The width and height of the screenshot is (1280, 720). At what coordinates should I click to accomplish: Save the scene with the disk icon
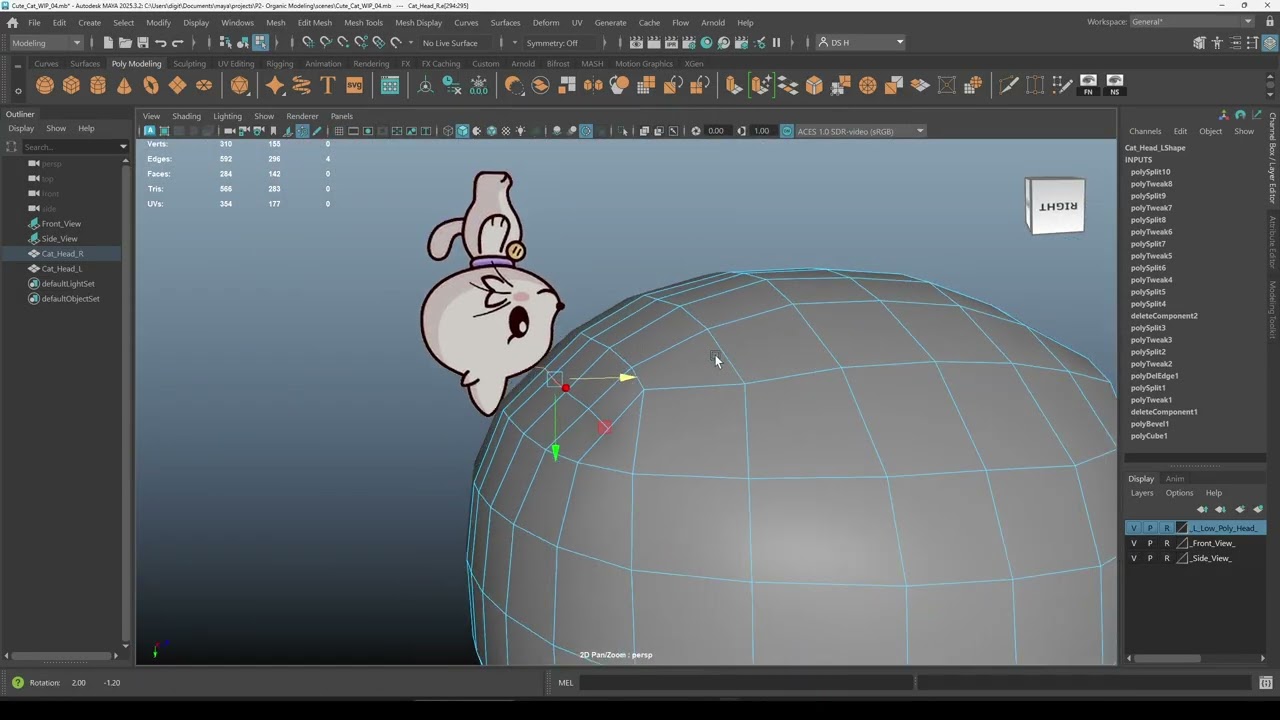(143, 42)
